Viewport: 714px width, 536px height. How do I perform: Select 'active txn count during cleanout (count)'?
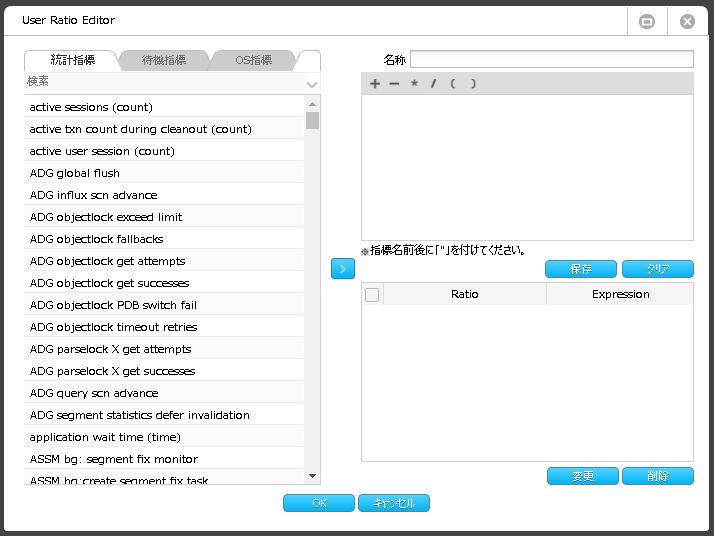(x=163, y=129)
